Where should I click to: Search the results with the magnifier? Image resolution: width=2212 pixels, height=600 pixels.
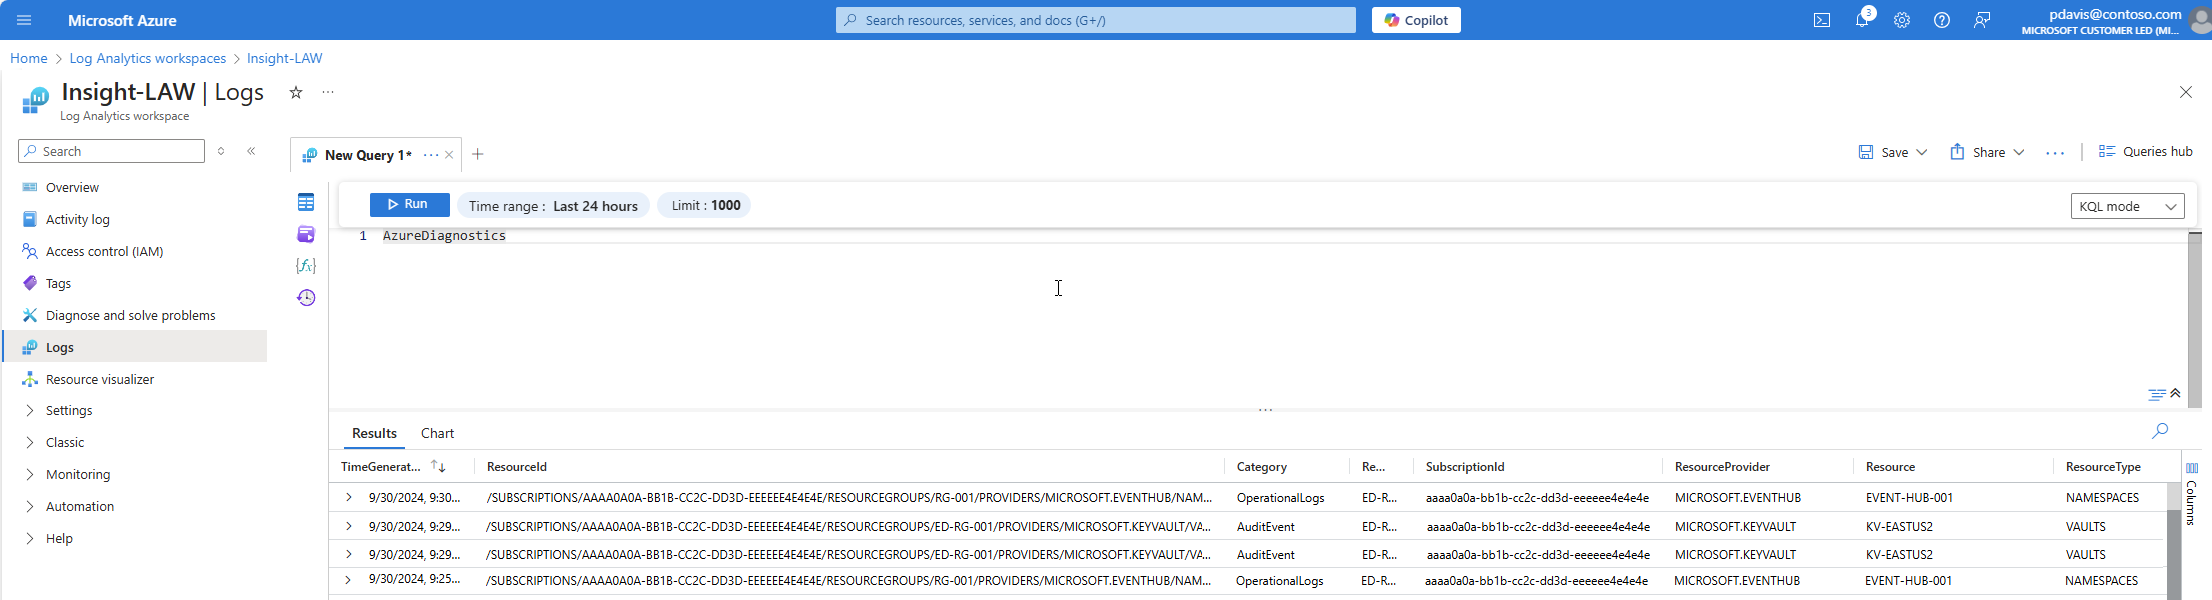[x=2160, y=431]
